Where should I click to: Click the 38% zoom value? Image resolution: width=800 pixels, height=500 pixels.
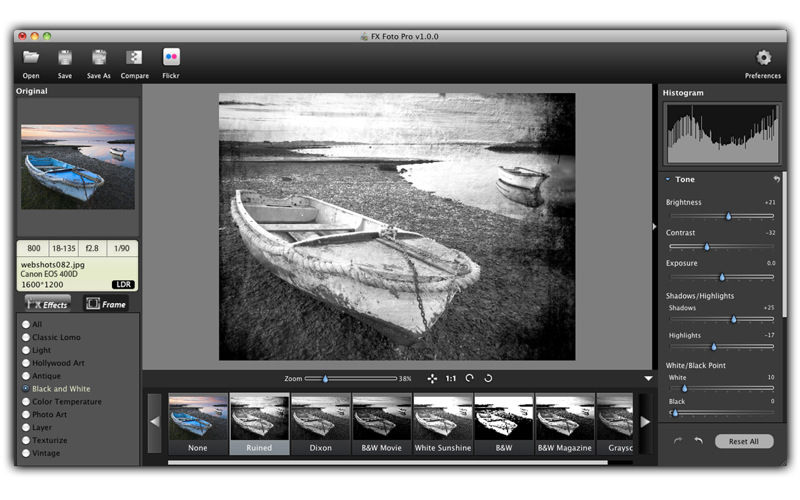(x=405, y=379)
